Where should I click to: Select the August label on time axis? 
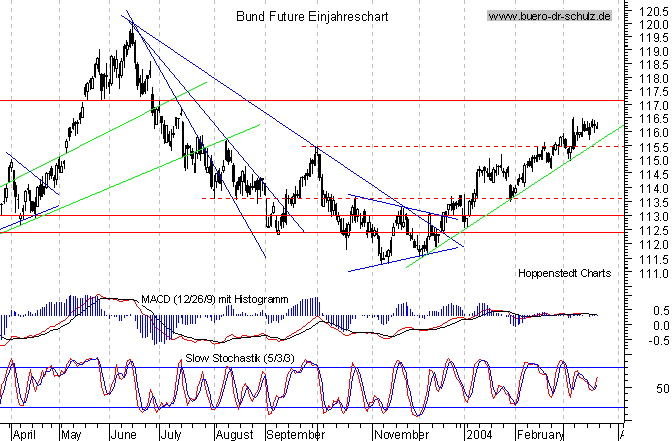pos(234,435)
